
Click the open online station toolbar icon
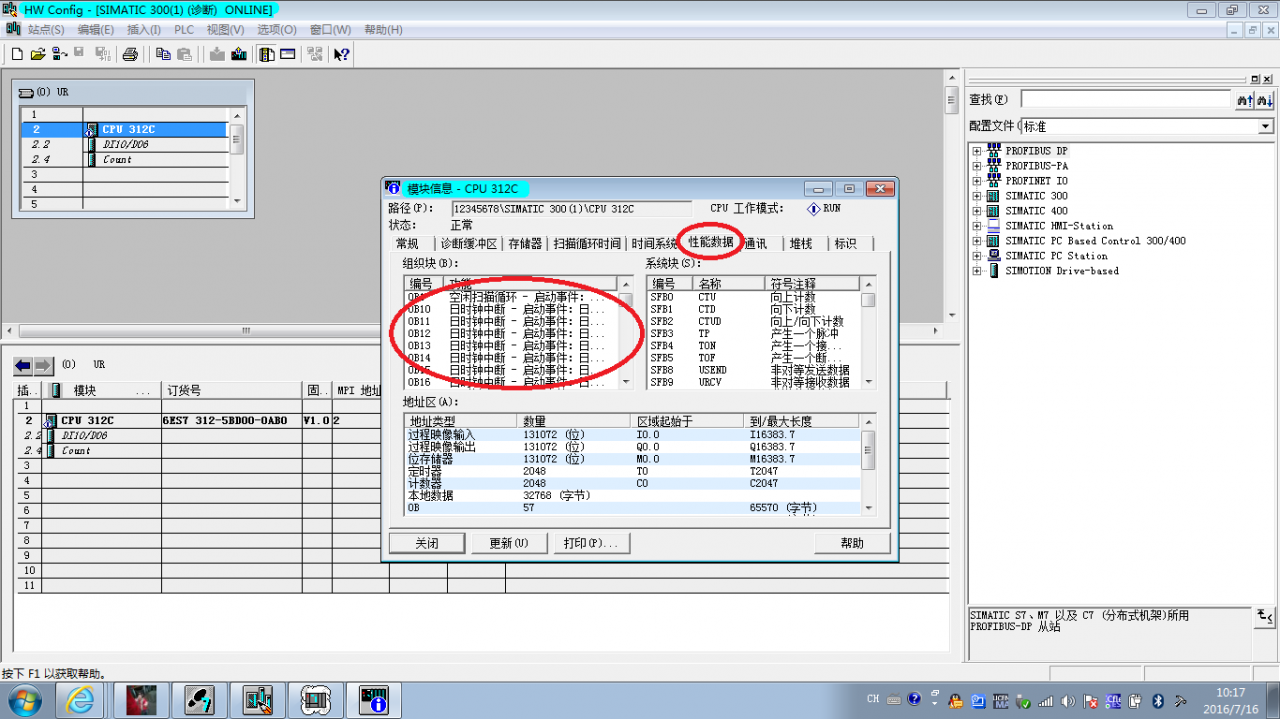point(60,54)
